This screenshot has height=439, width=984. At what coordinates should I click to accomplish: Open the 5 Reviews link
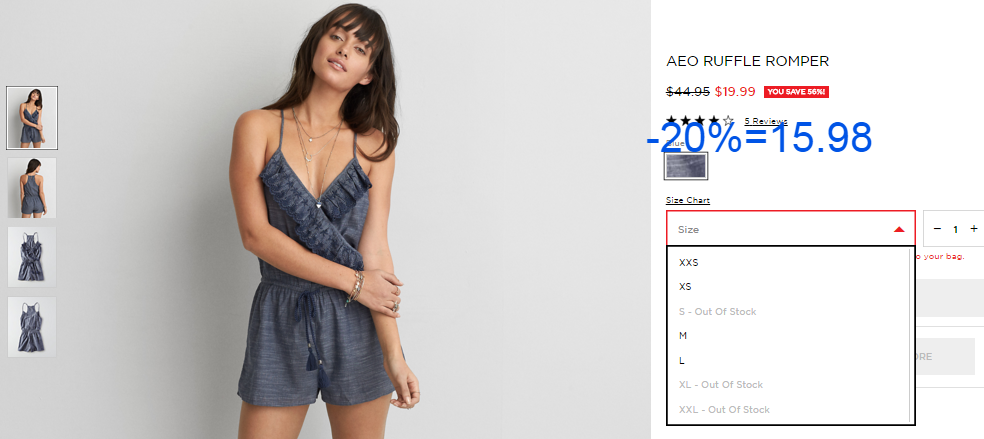click(x=766, y=121)
